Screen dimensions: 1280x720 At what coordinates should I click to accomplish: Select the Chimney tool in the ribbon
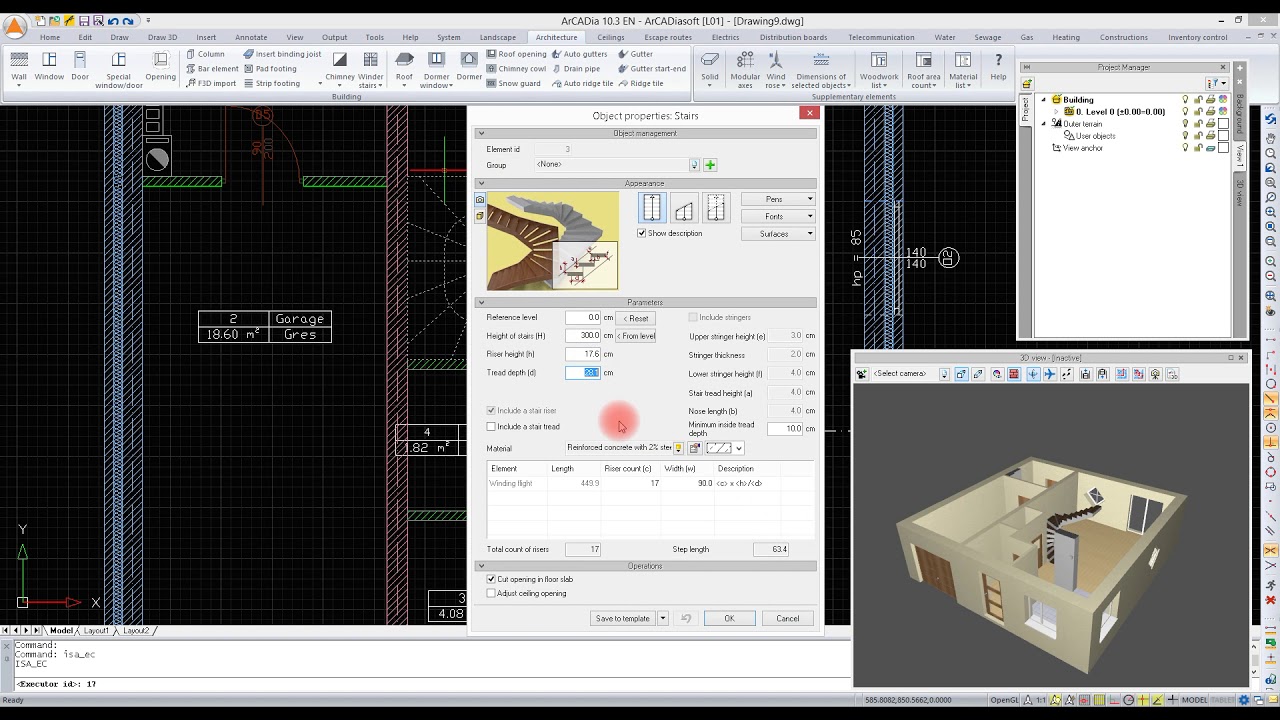(340, 70)
